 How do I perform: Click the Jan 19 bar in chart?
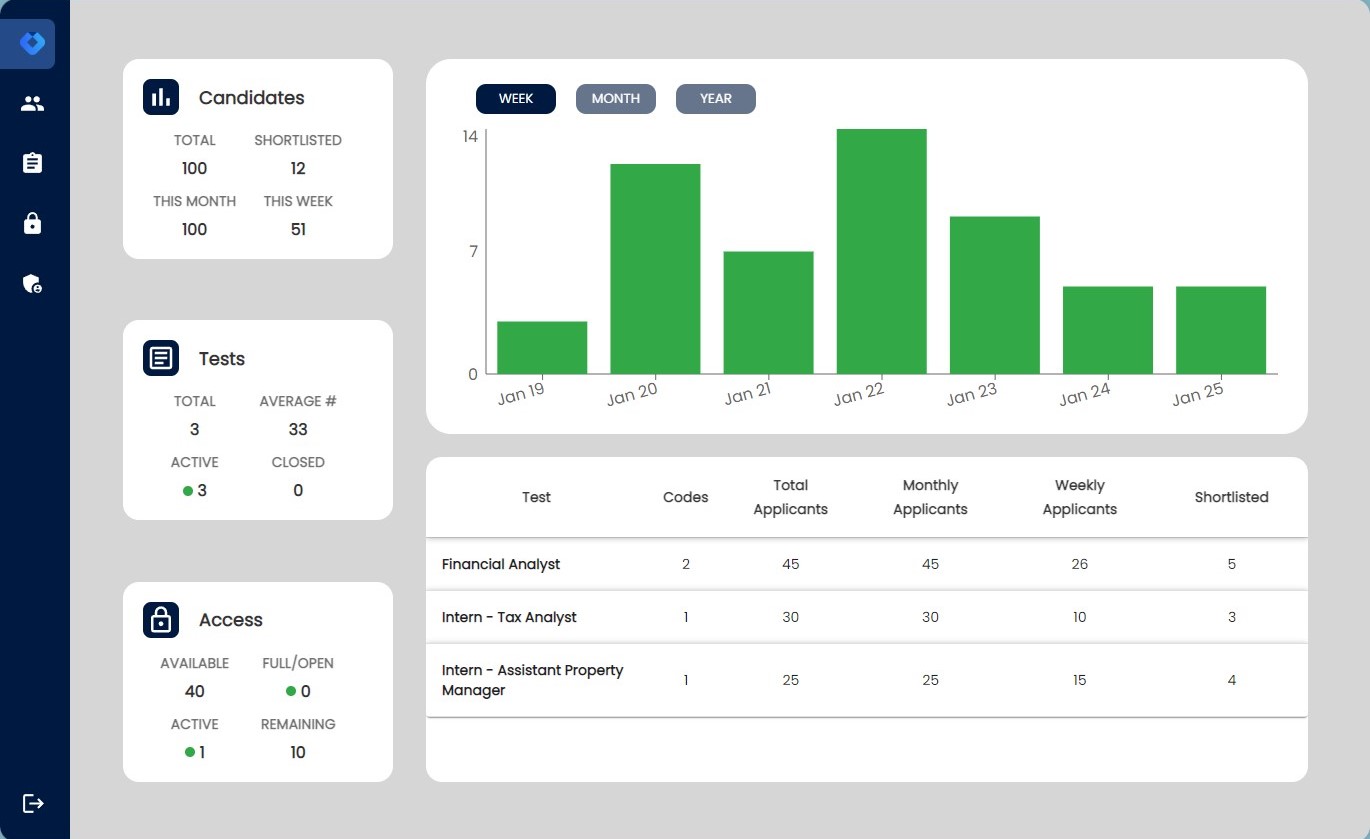click(x=541, y=348)
